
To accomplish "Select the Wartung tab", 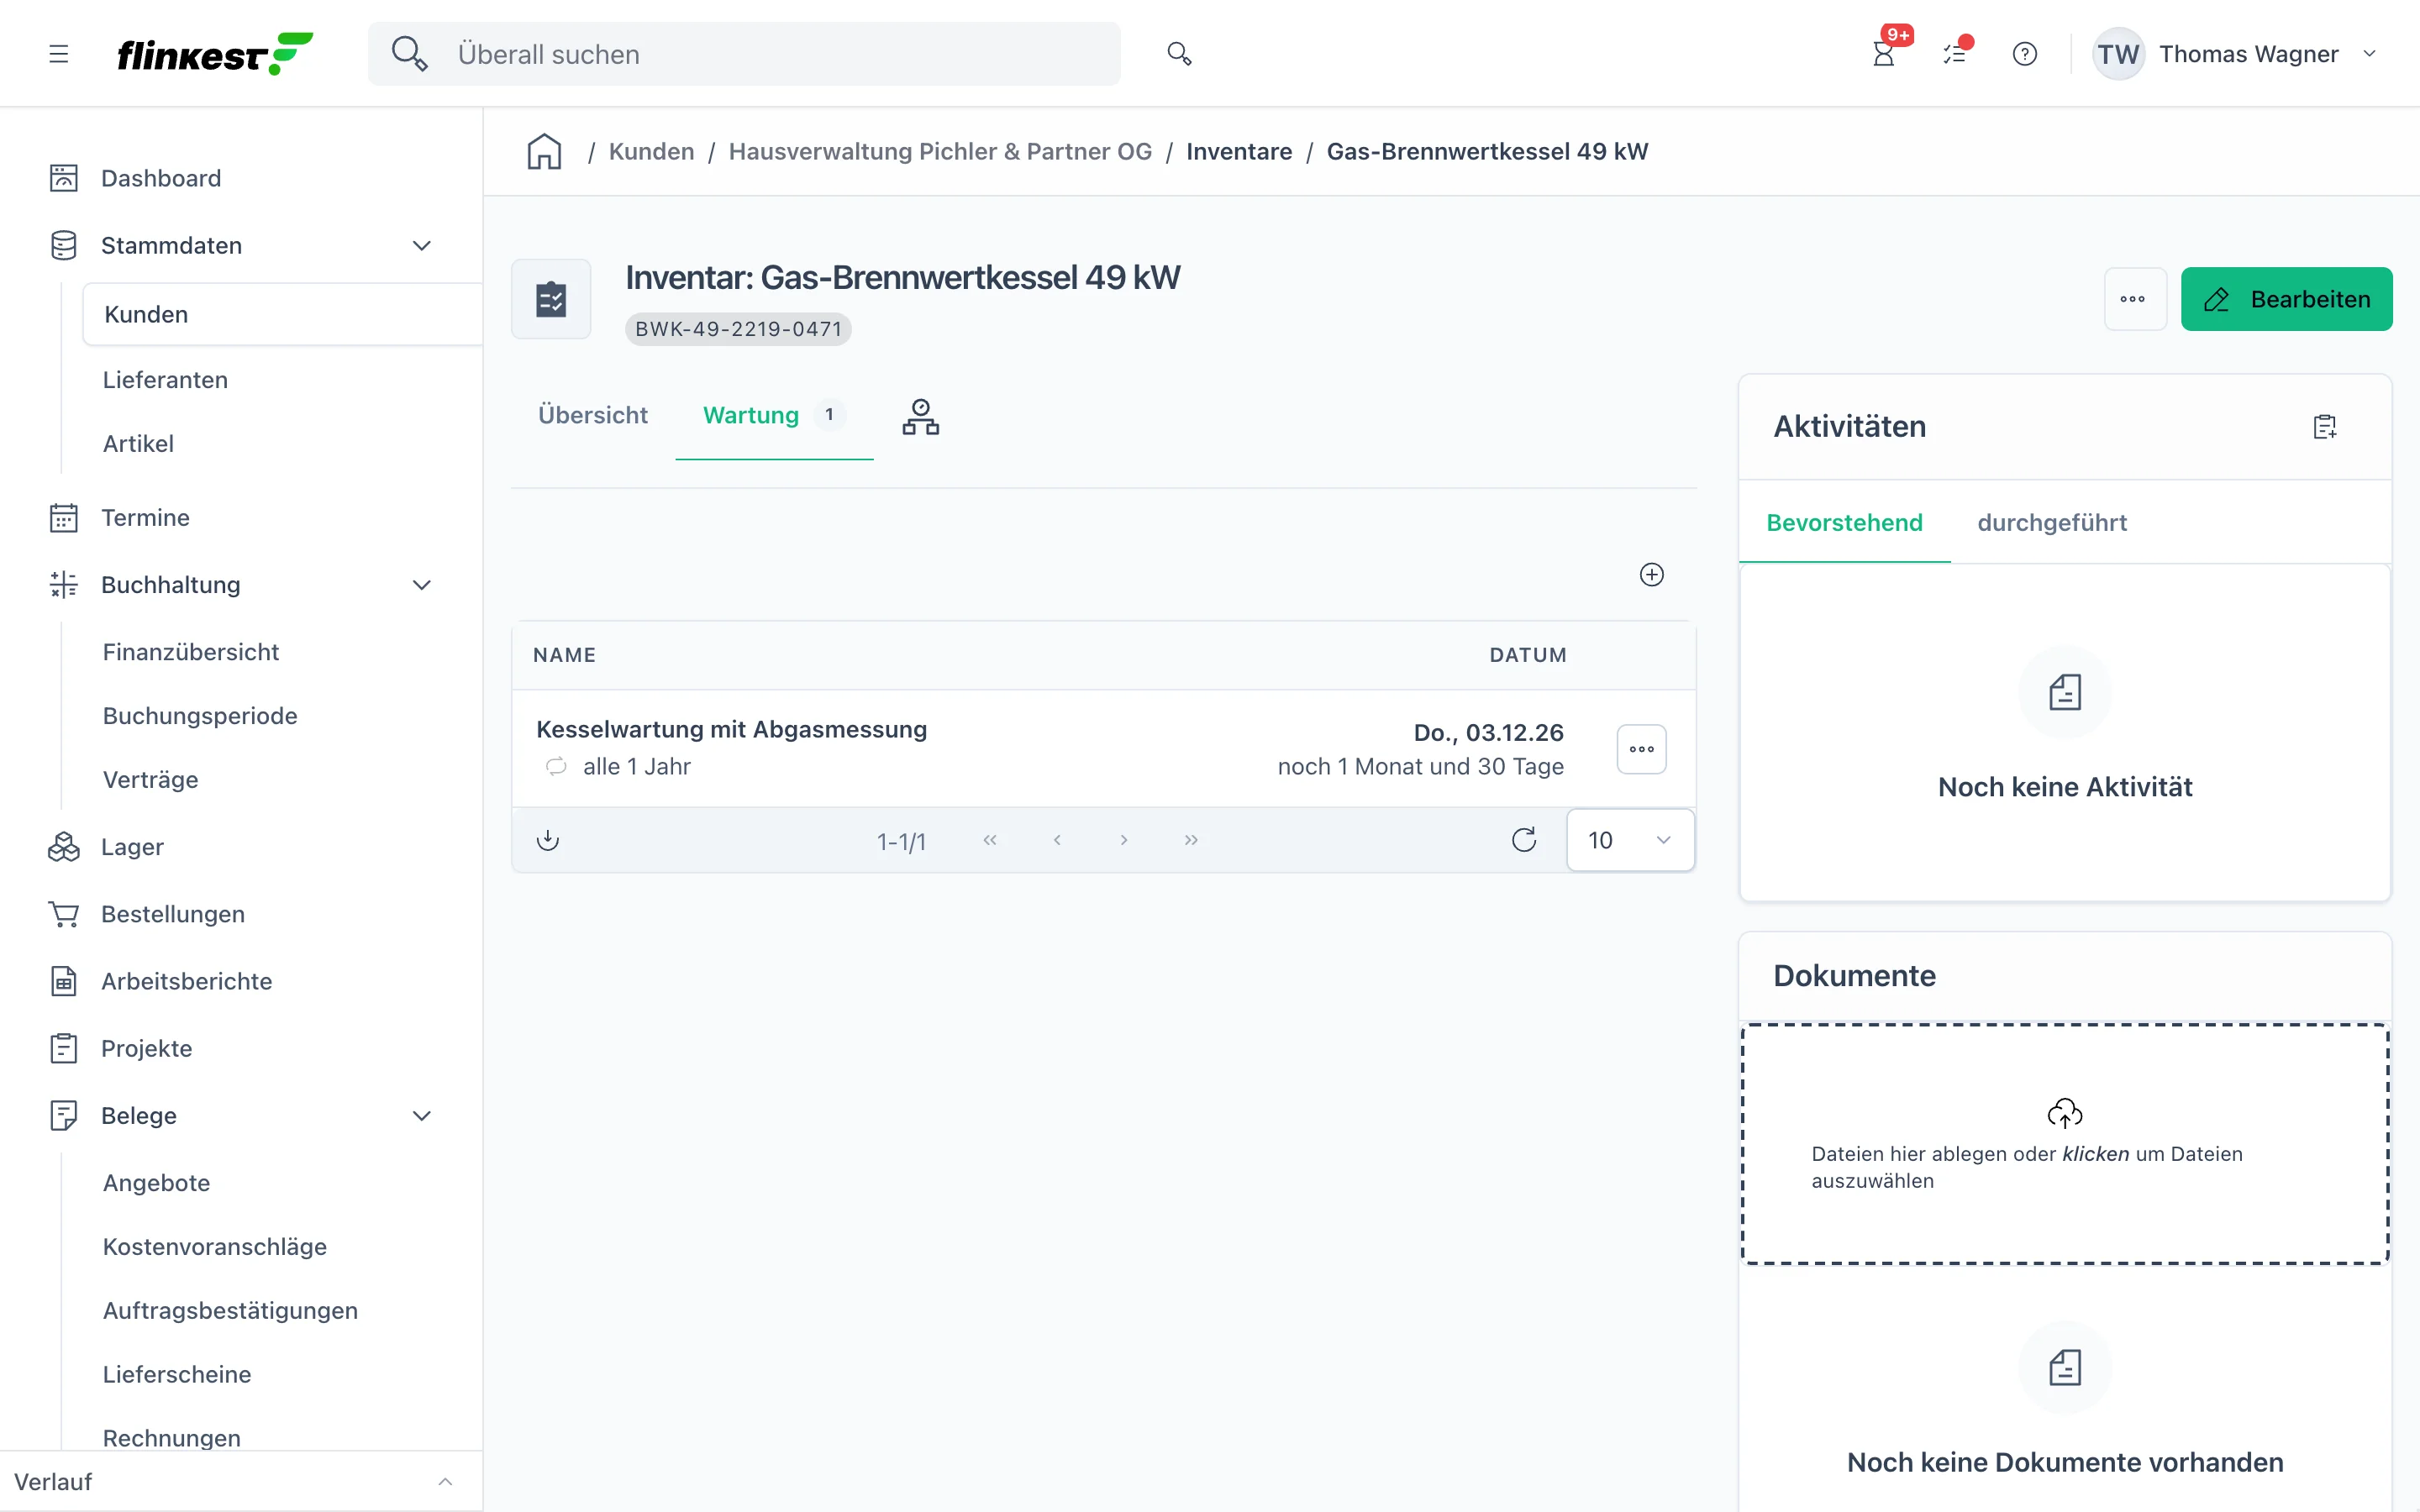I will click(x=774, y=415).
